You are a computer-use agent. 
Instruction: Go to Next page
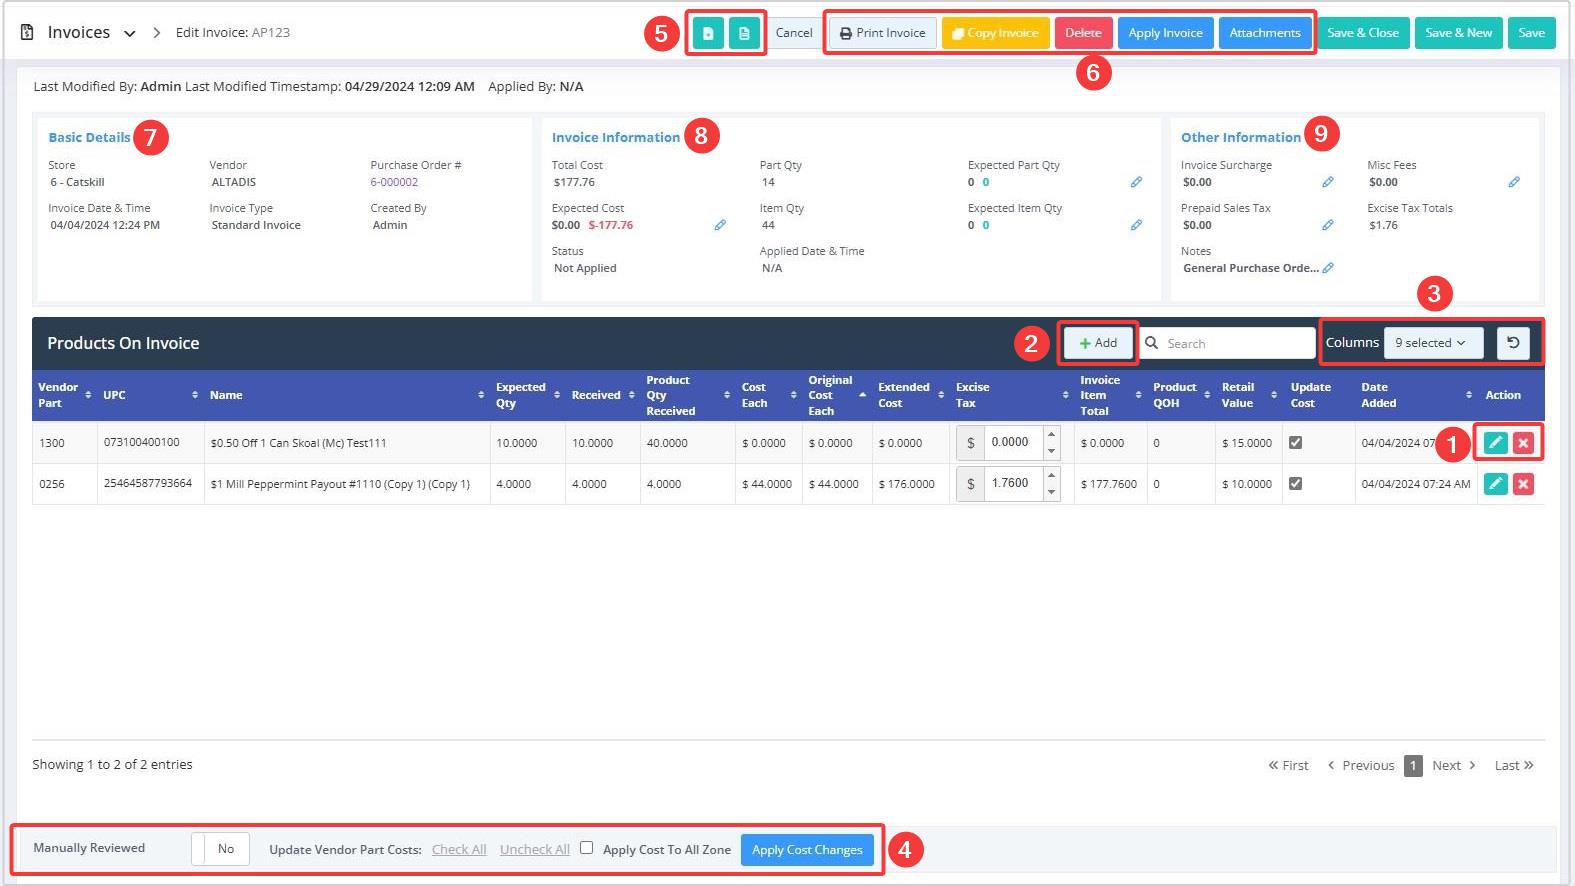(1454, 765)
